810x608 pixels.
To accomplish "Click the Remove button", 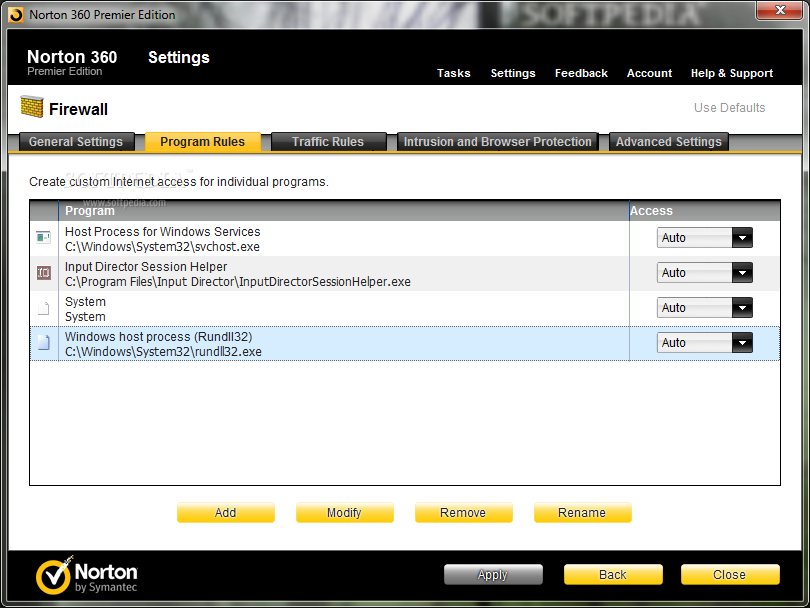I will click(463, 512).
